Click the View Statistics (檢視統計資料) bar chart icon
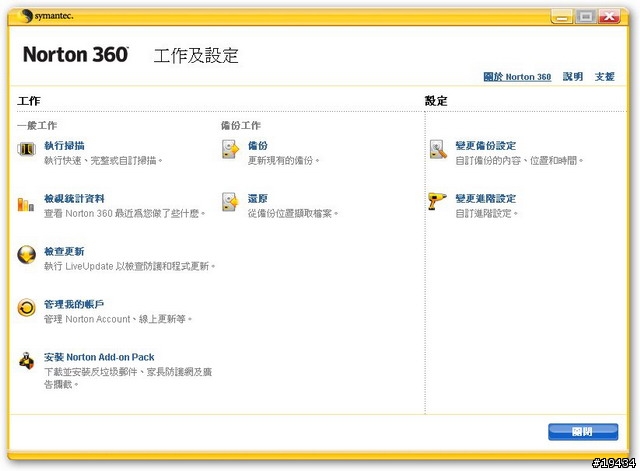Image resolution: width=640 pixels, height=471 pixels. 26,204
